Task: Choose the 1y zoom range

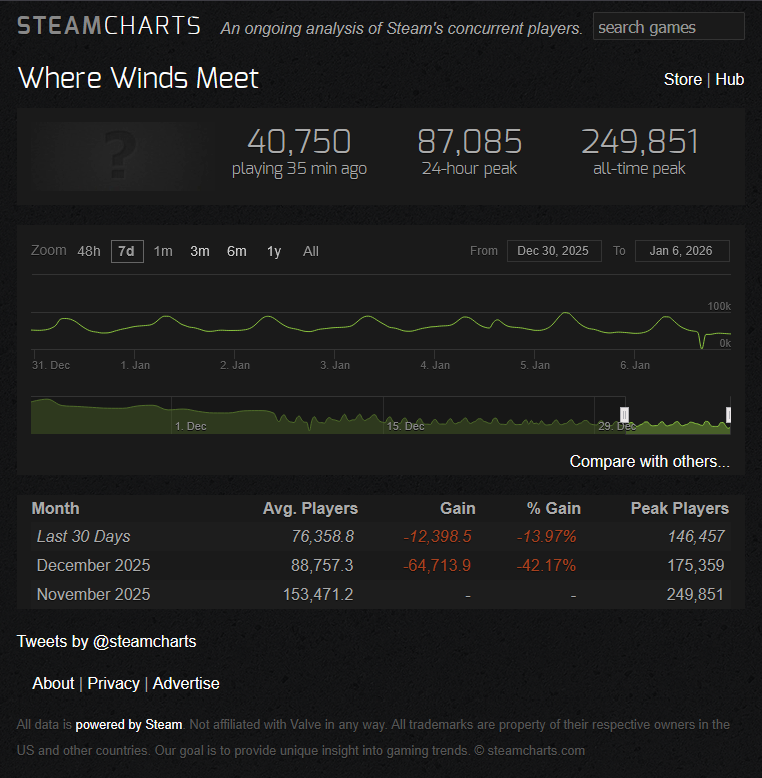Action: tap(274, 252)
